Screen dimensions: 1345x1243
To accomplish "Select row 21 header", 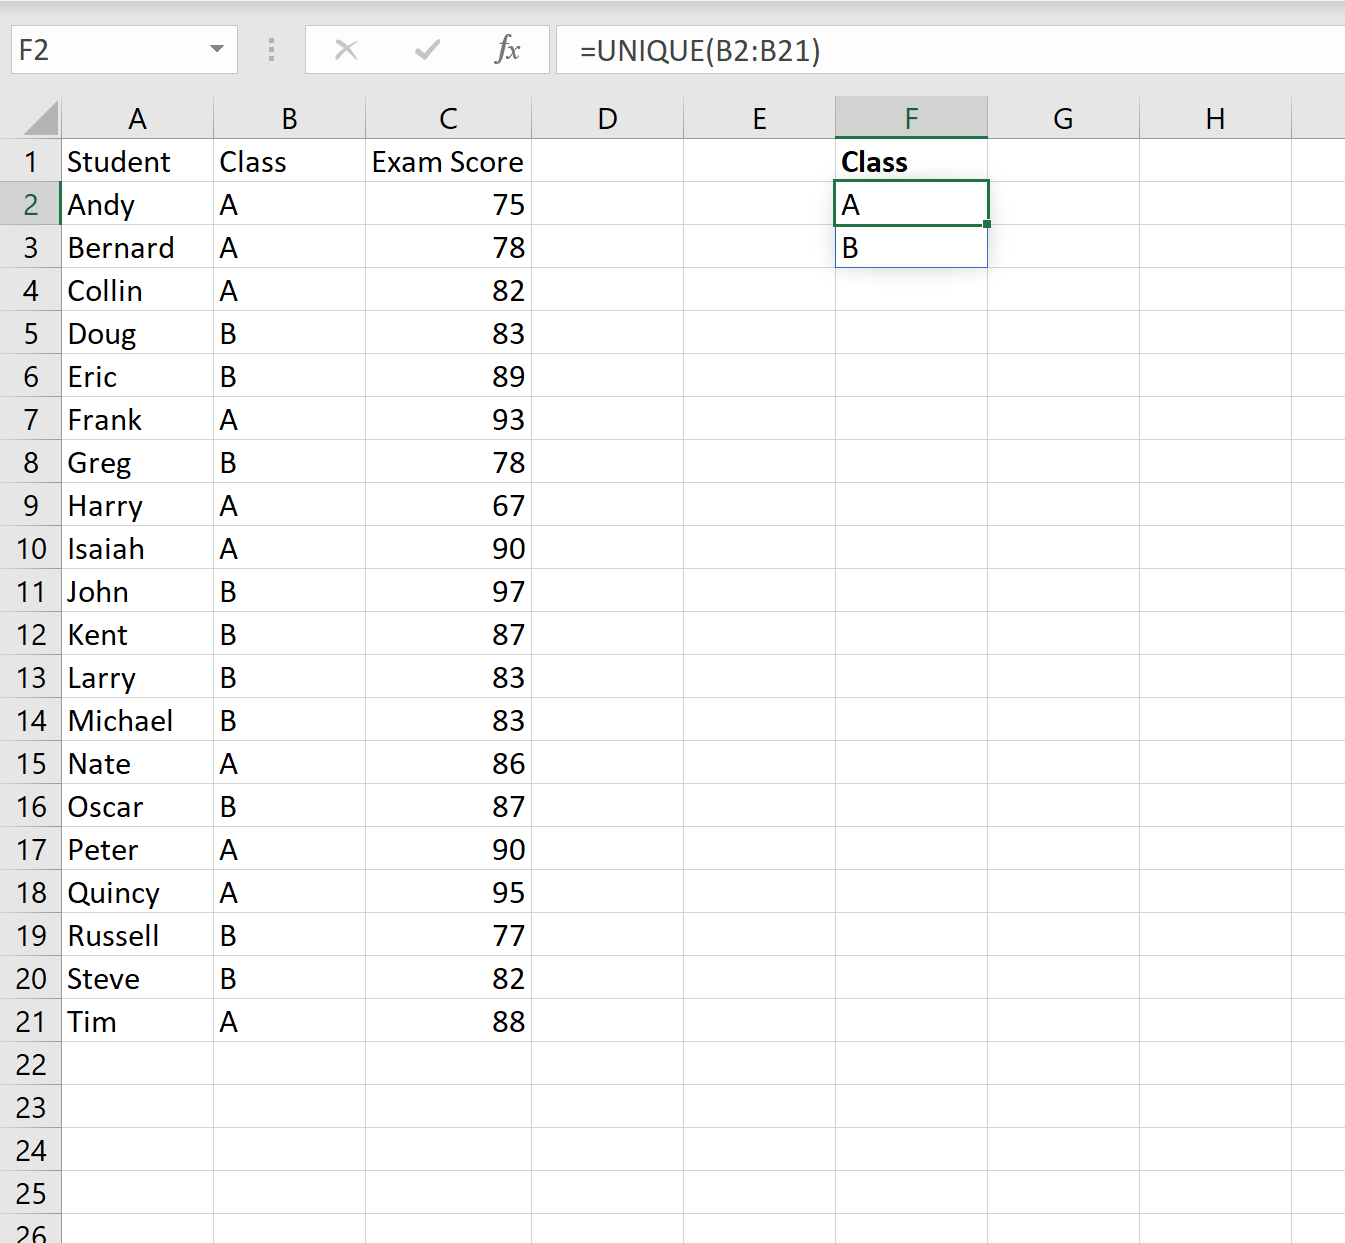I will coord(31,1021).
